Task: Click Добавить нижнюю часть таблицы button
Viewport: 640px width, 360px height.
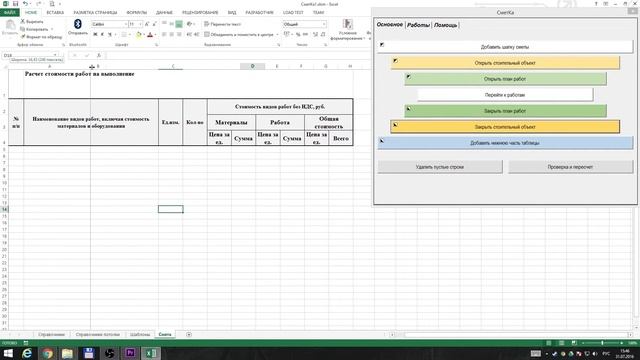Action: tap(505, 143)
